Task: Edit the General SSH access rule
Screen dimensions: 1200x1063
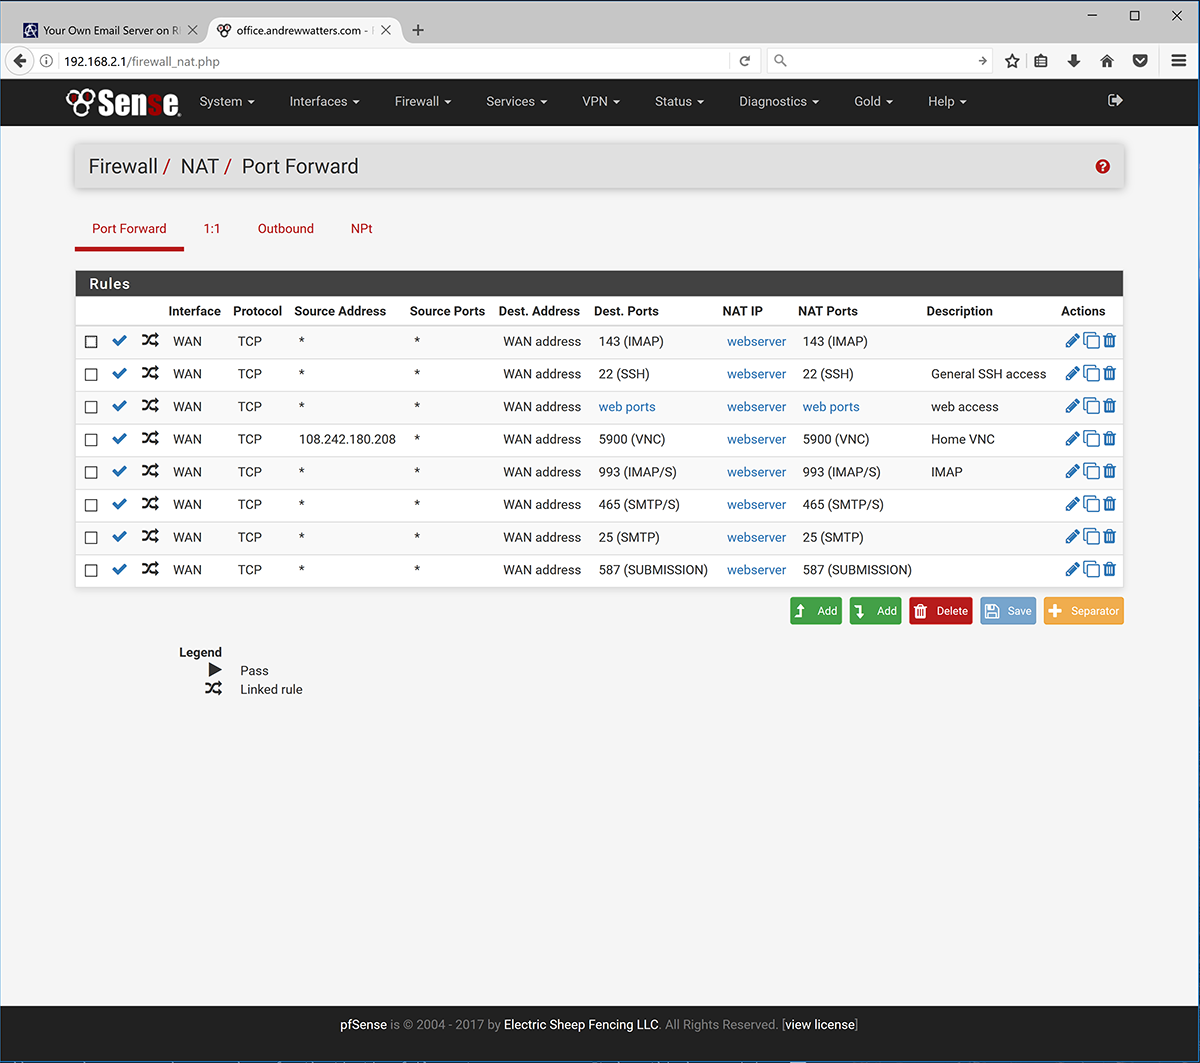Action: [1072, 374]
